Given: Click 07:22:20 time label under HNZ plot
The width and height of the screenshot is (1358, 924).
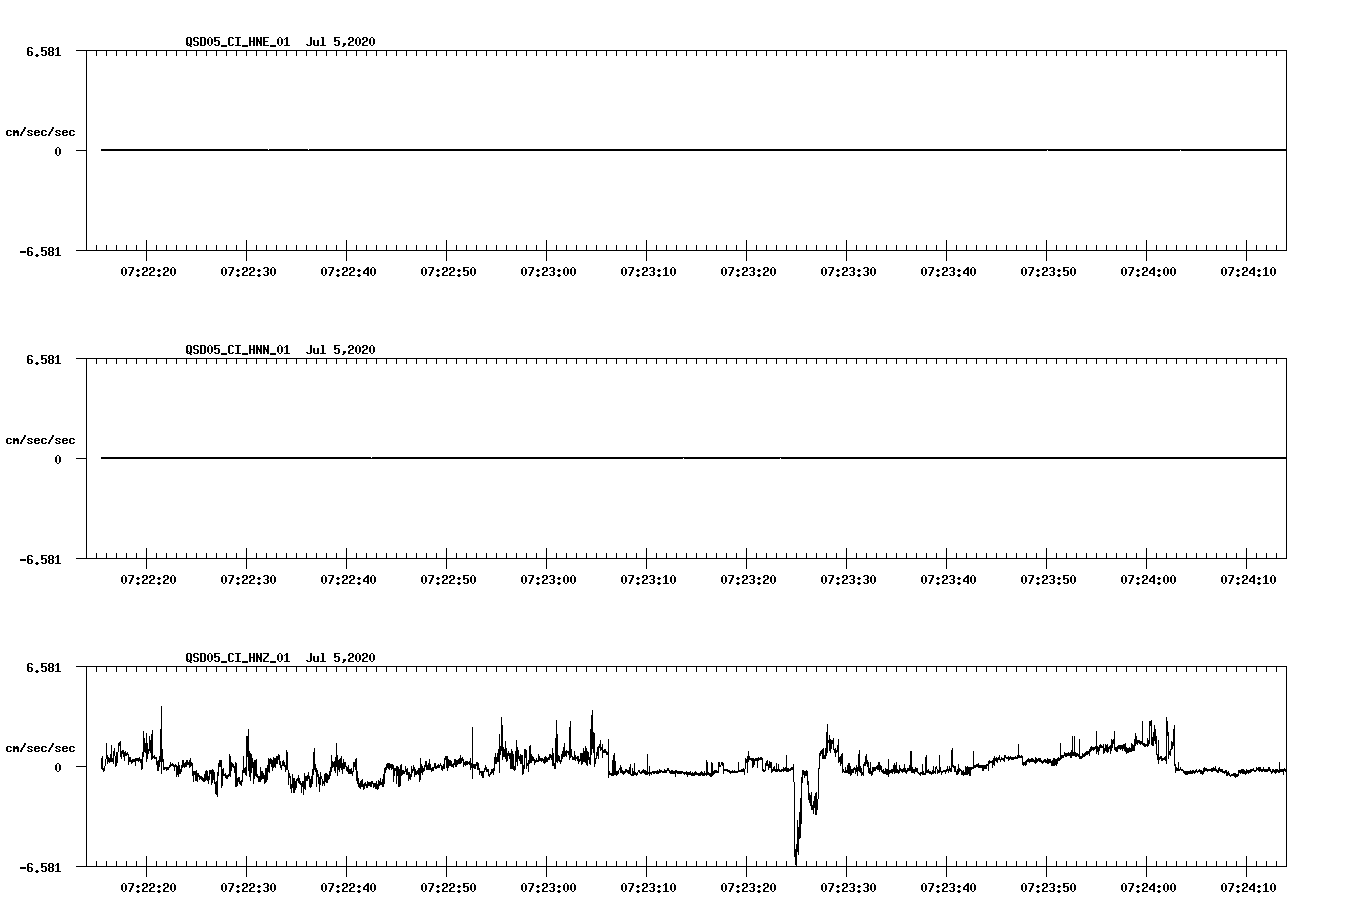Looking at the screenshot, I should (148, 887).
